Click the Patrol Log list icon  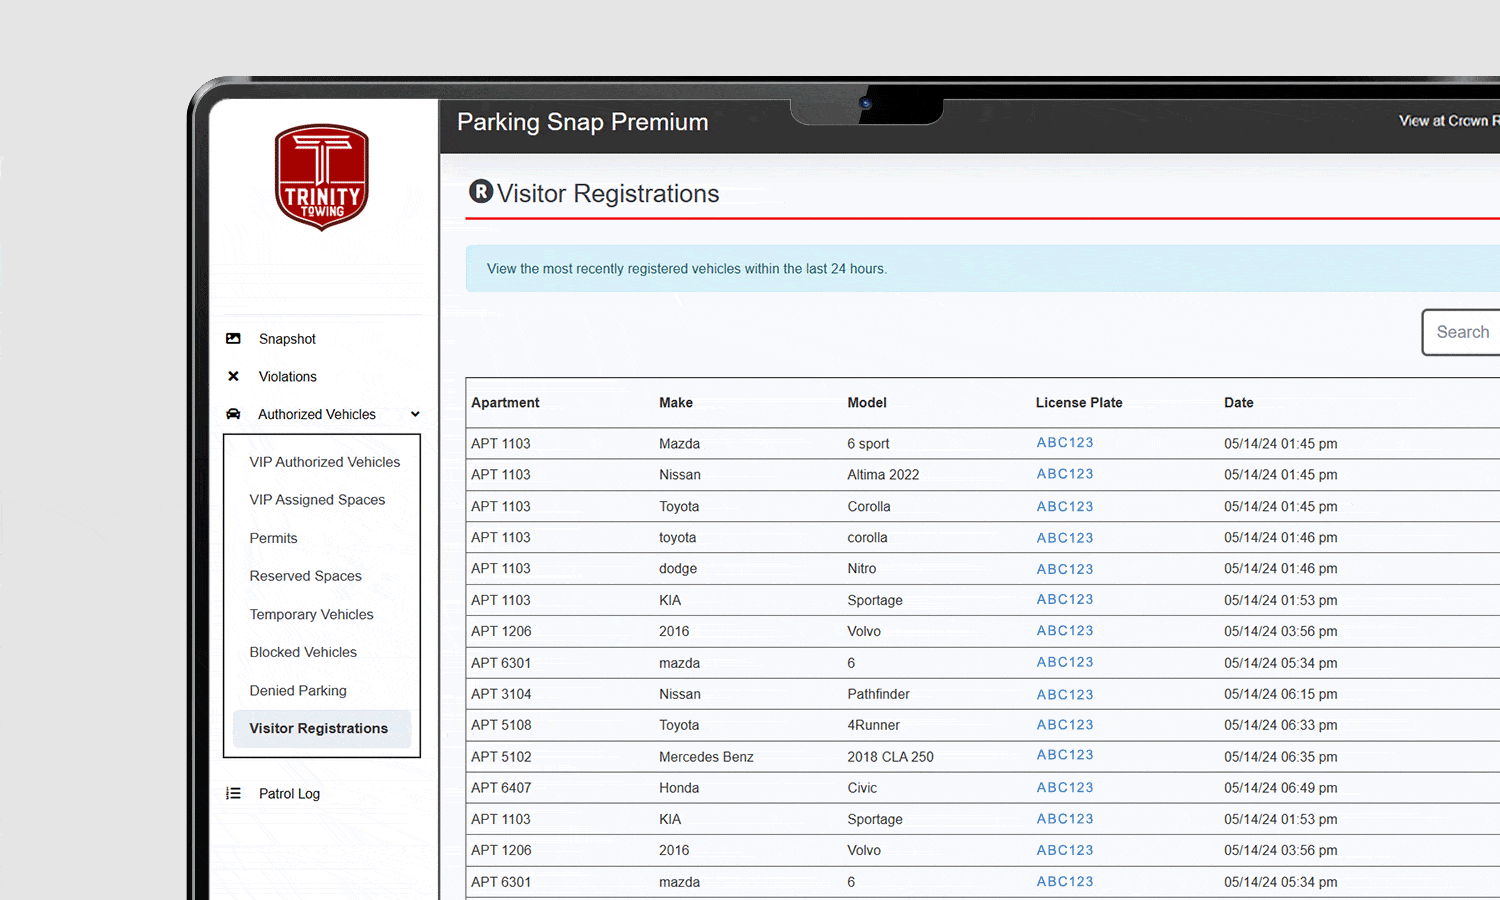[233, 793]
